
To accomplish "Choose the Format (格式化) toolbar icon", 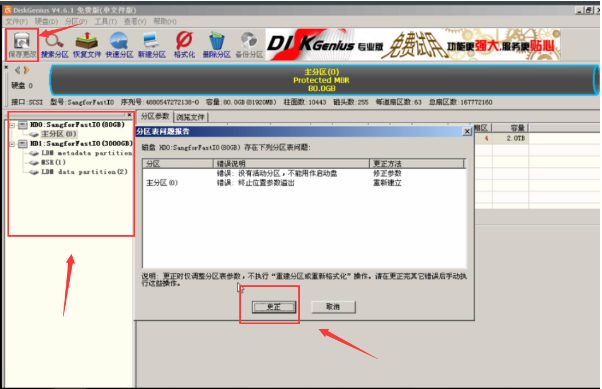I will point(184,45).
